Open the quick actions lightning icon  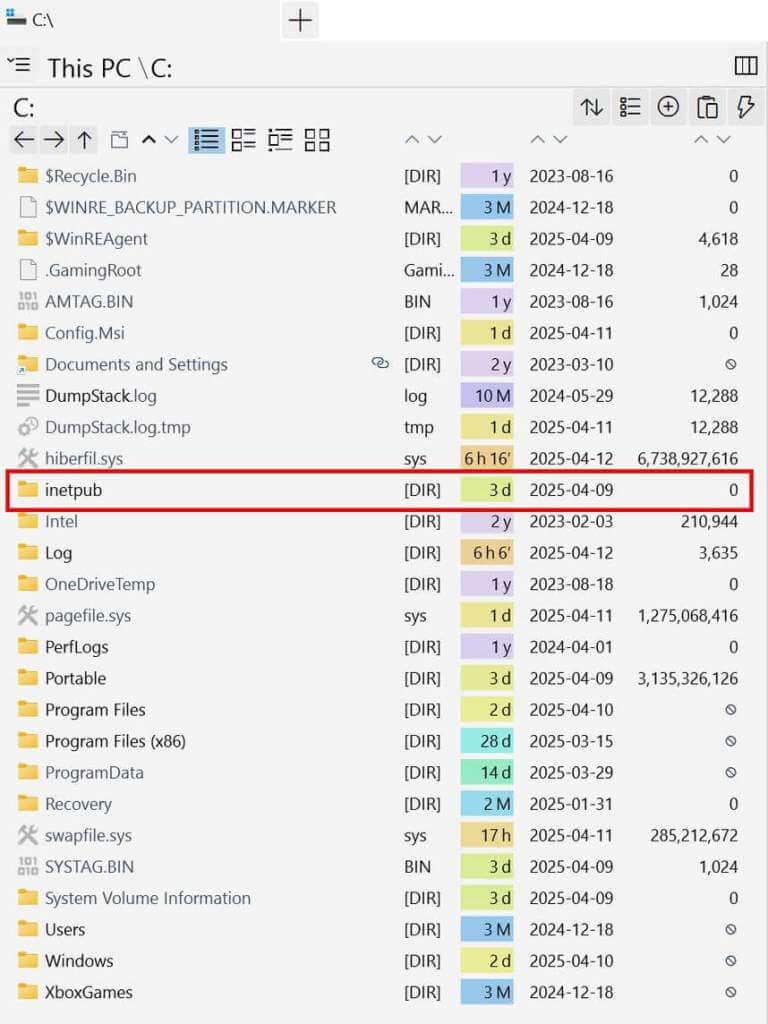(746, 106)
